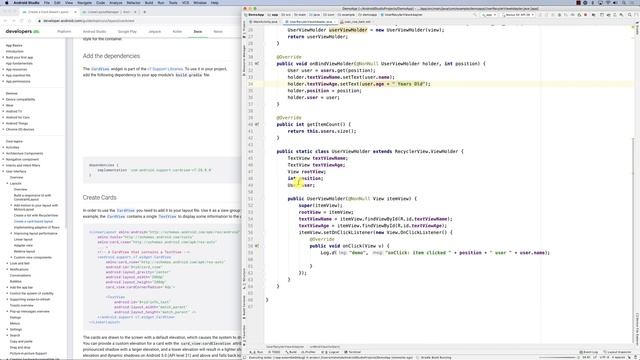Switch to MainActivity.java editor tab

click(264, 22)
